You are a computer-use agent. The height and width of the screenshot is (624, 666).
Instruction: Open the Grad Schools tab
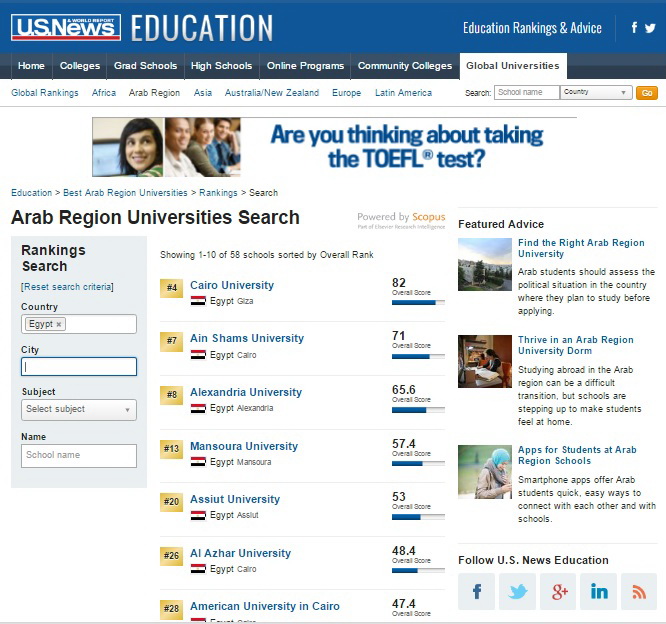click(145, 66)
